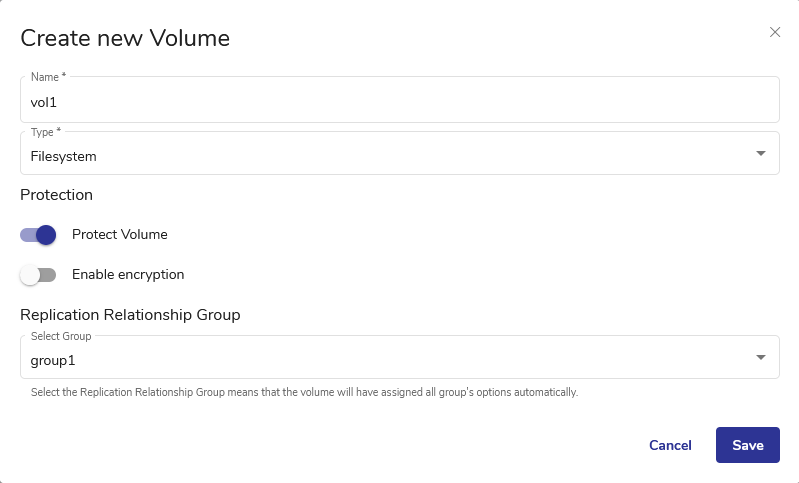799x483 pixels.
Task: Open the Type combo box showing Filesystem
Action: coord(390,156)
